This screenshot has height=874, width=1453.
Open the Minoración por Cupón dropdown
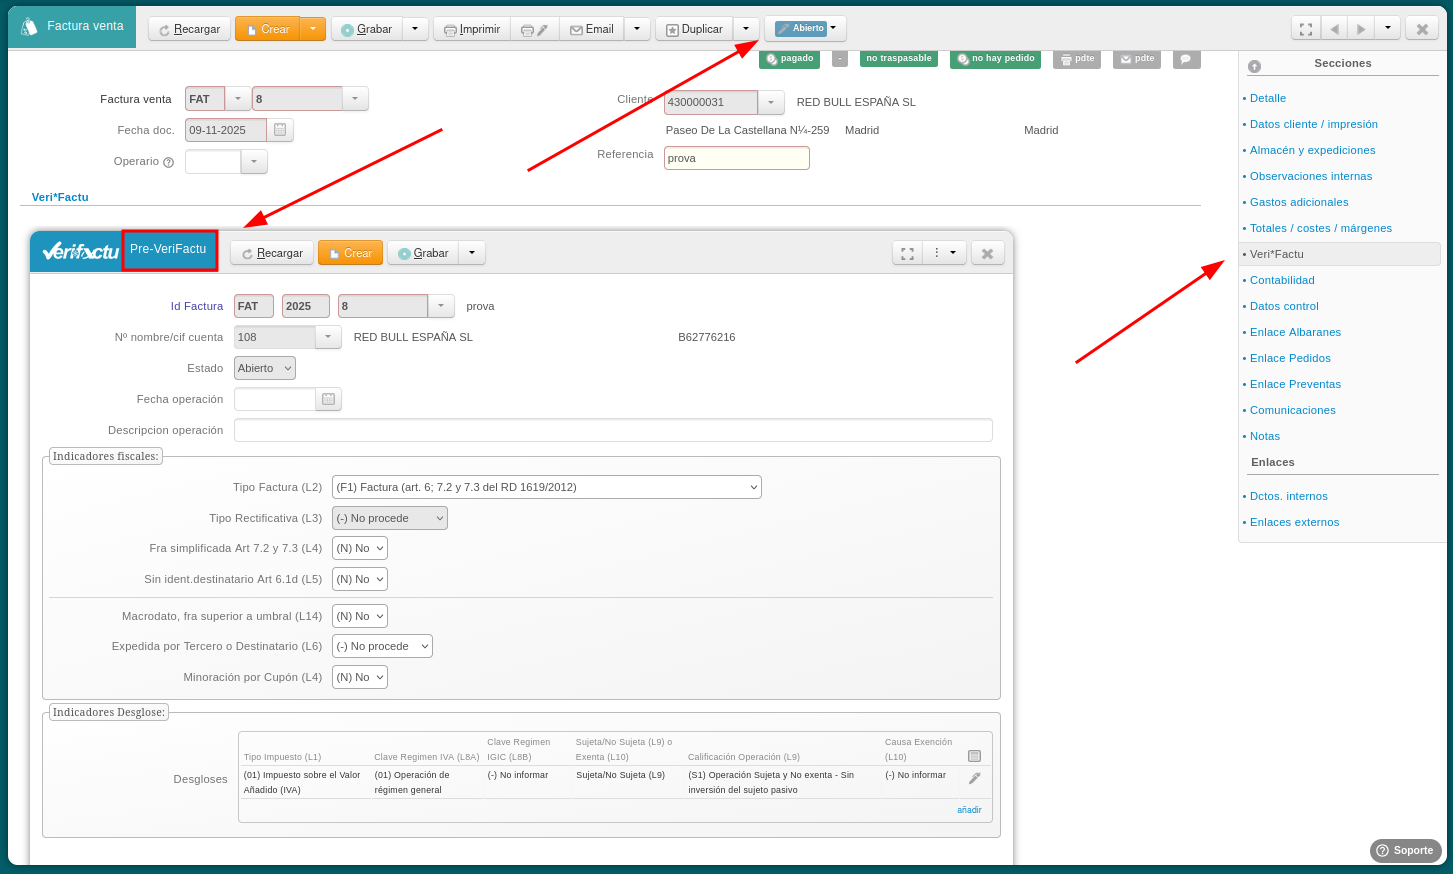point(359,677)
